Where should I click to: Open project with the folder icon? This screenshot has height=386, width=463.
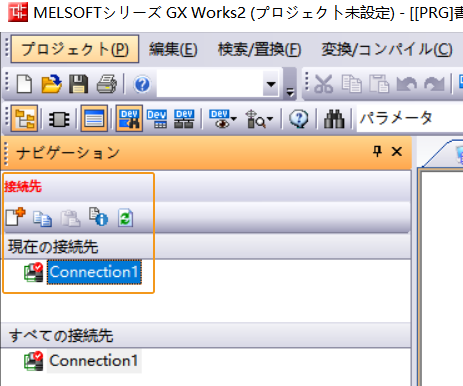(51, 84)
